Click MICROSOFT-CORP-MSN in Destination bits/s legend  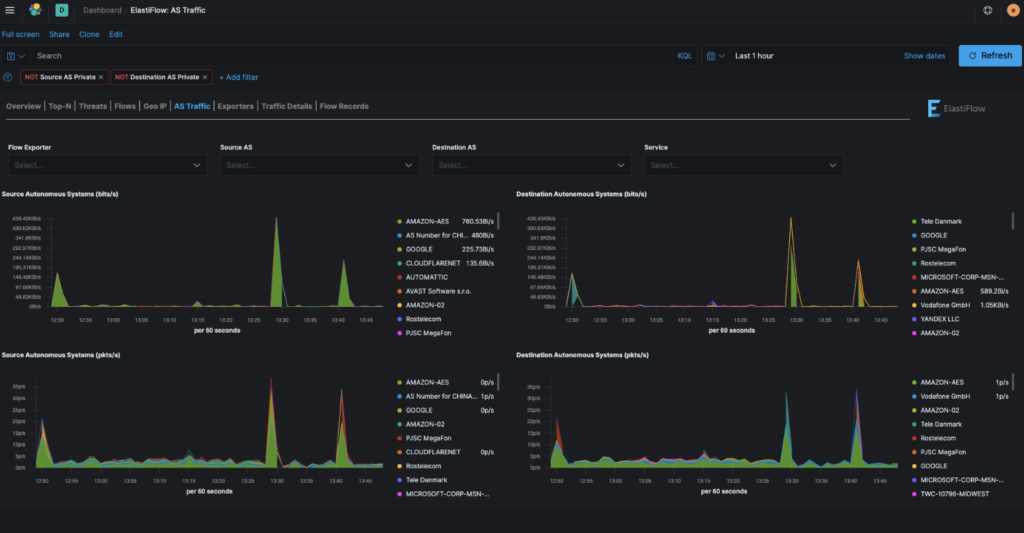tap(962, 278)
